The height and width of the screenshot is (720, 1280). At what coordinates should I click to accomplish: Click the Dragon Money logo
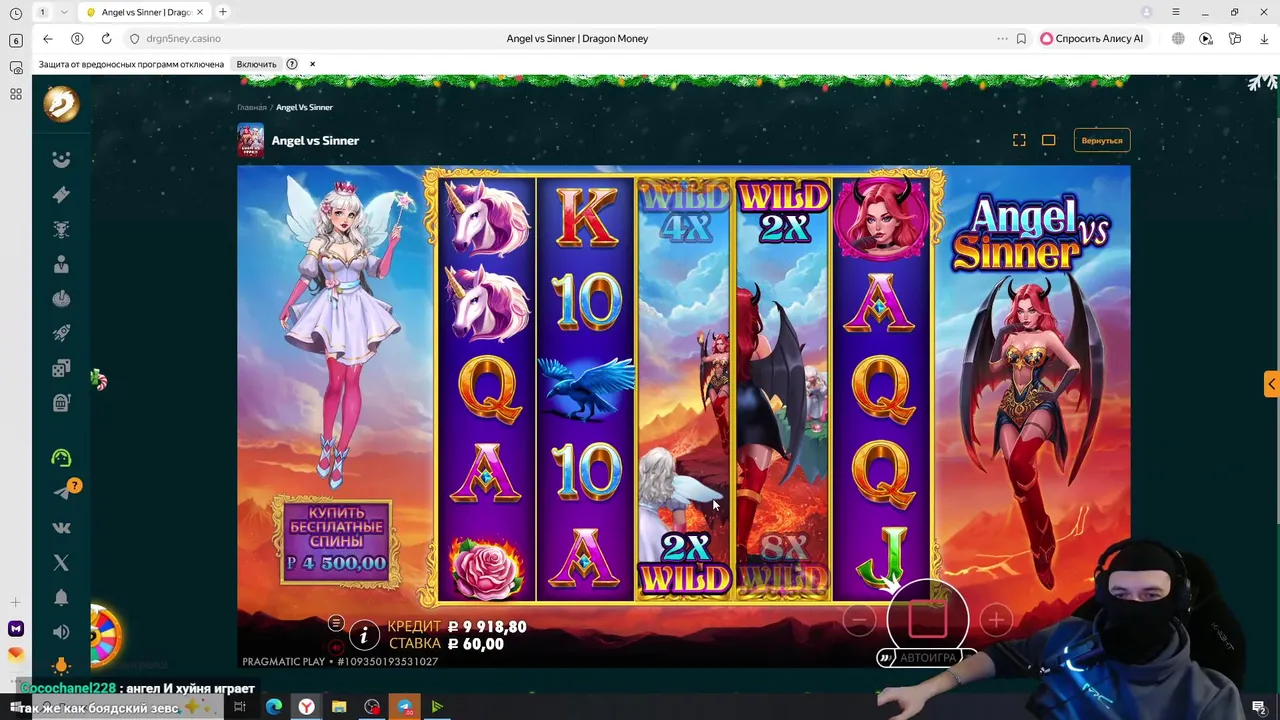(61, 103)
